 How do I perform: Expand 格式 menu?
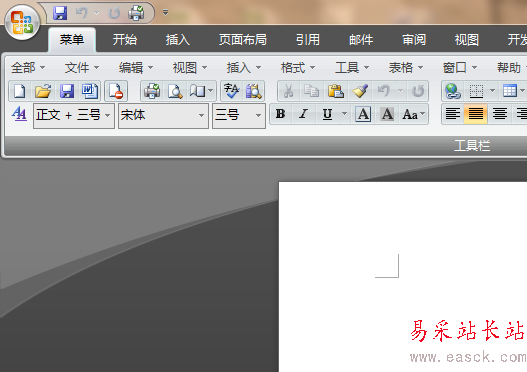(x=298, y=68)
